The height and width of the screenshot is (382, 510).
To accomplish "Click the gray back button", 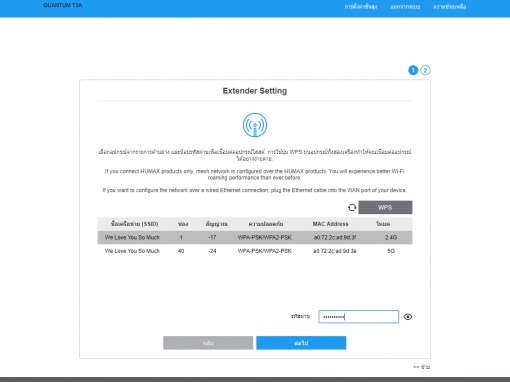I will pyautogui.click(x=208, y=343).
